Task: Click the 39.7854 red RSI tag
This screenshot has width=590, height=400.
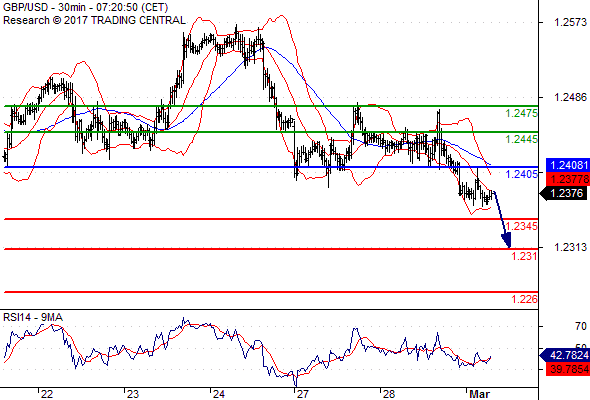Action: pos(568,369)
